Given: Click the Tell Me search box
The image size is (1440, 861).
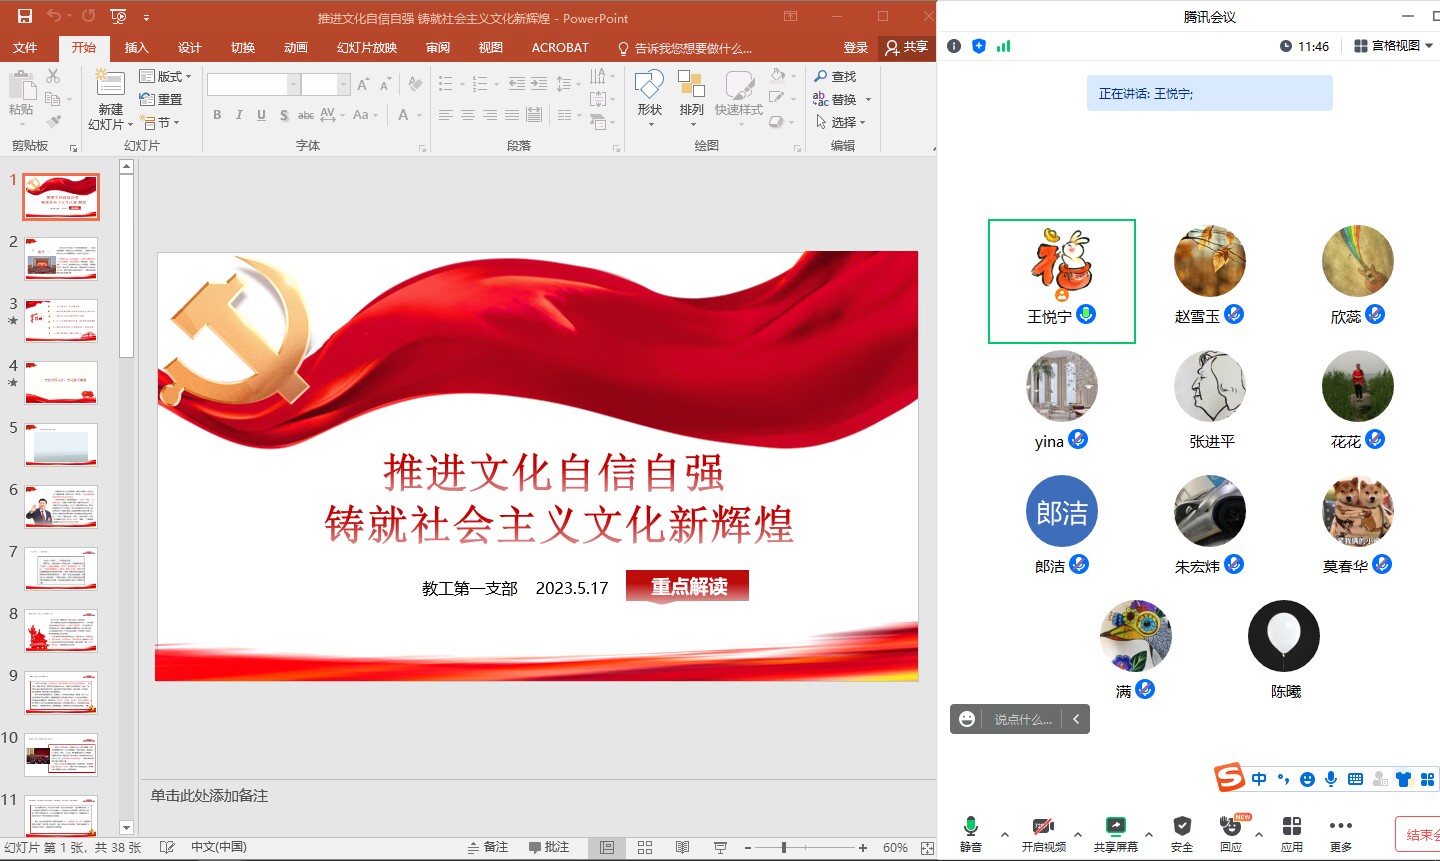Looking at the screenshot, I should click(x=685, y=48).
